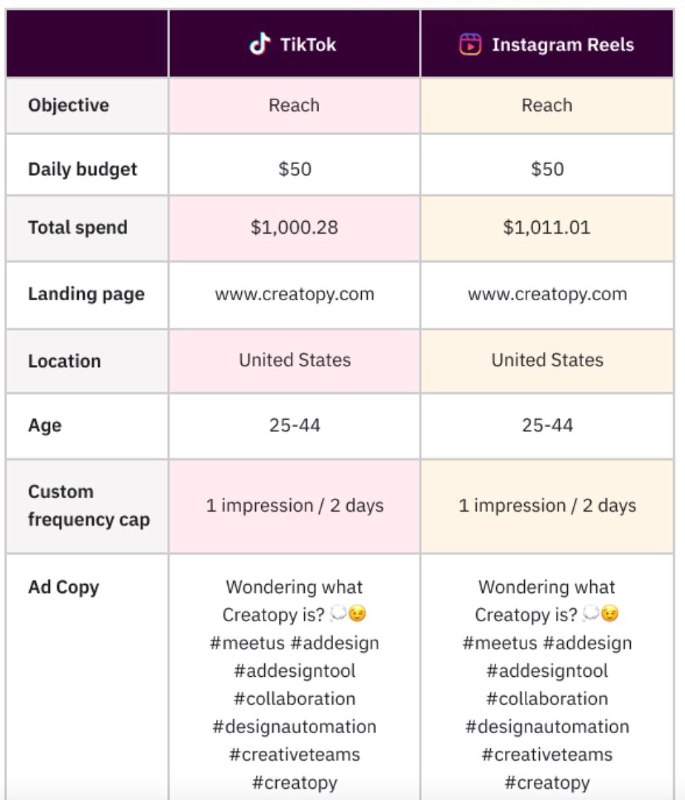Screen dimensions: 685x800
Task: Click the pink TikTok Reach cell
Action: tap(294, 105)
